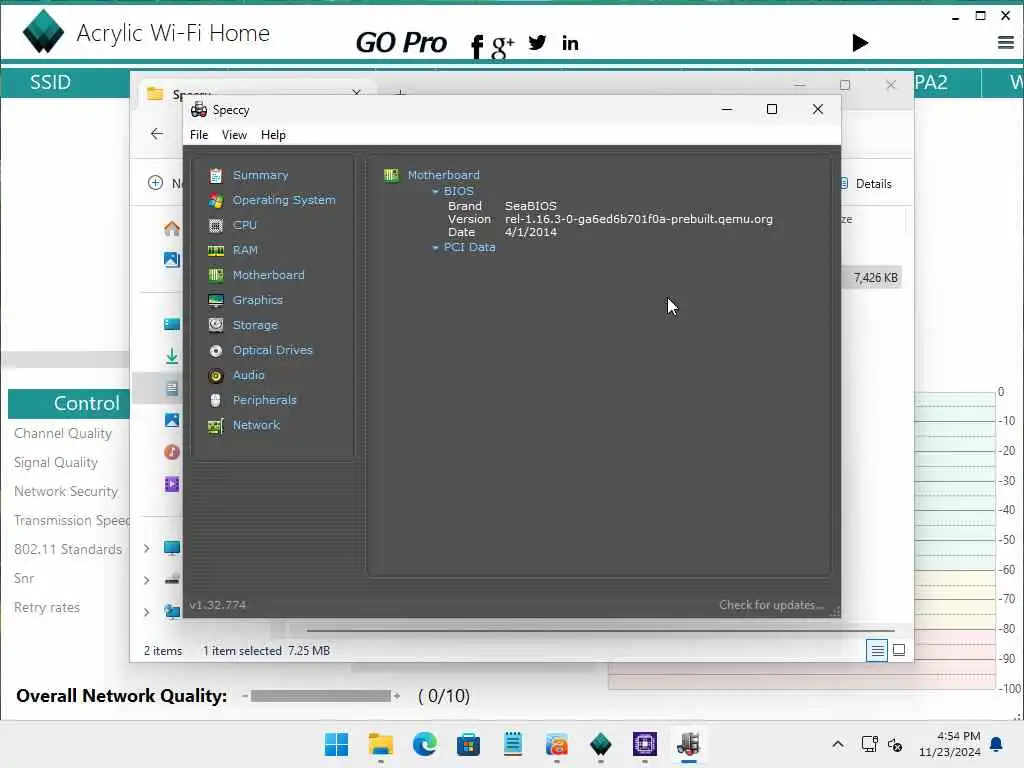Screen dimensions: 1024x768
Task: Expand the Network node in File Explorer
Action: pos(147,612)
